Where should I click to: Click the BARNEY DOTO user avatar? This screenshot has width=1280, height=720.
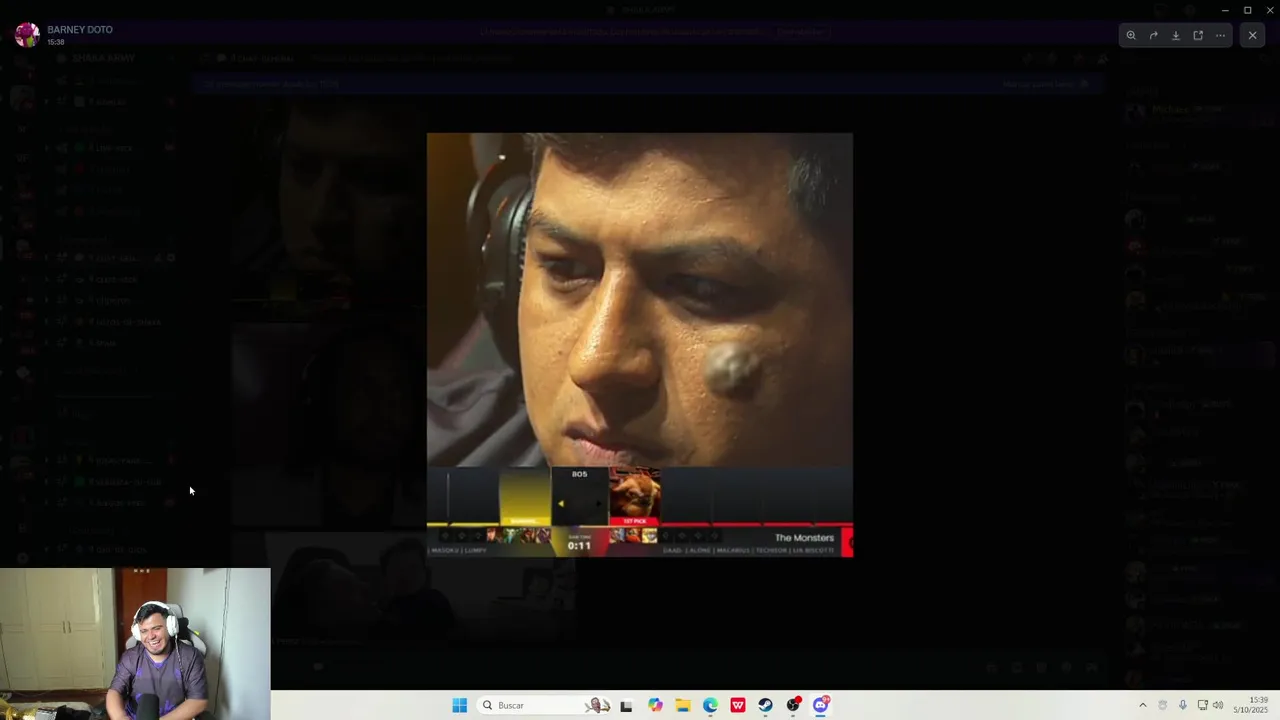pyautogui.click(x=28, y=35)
